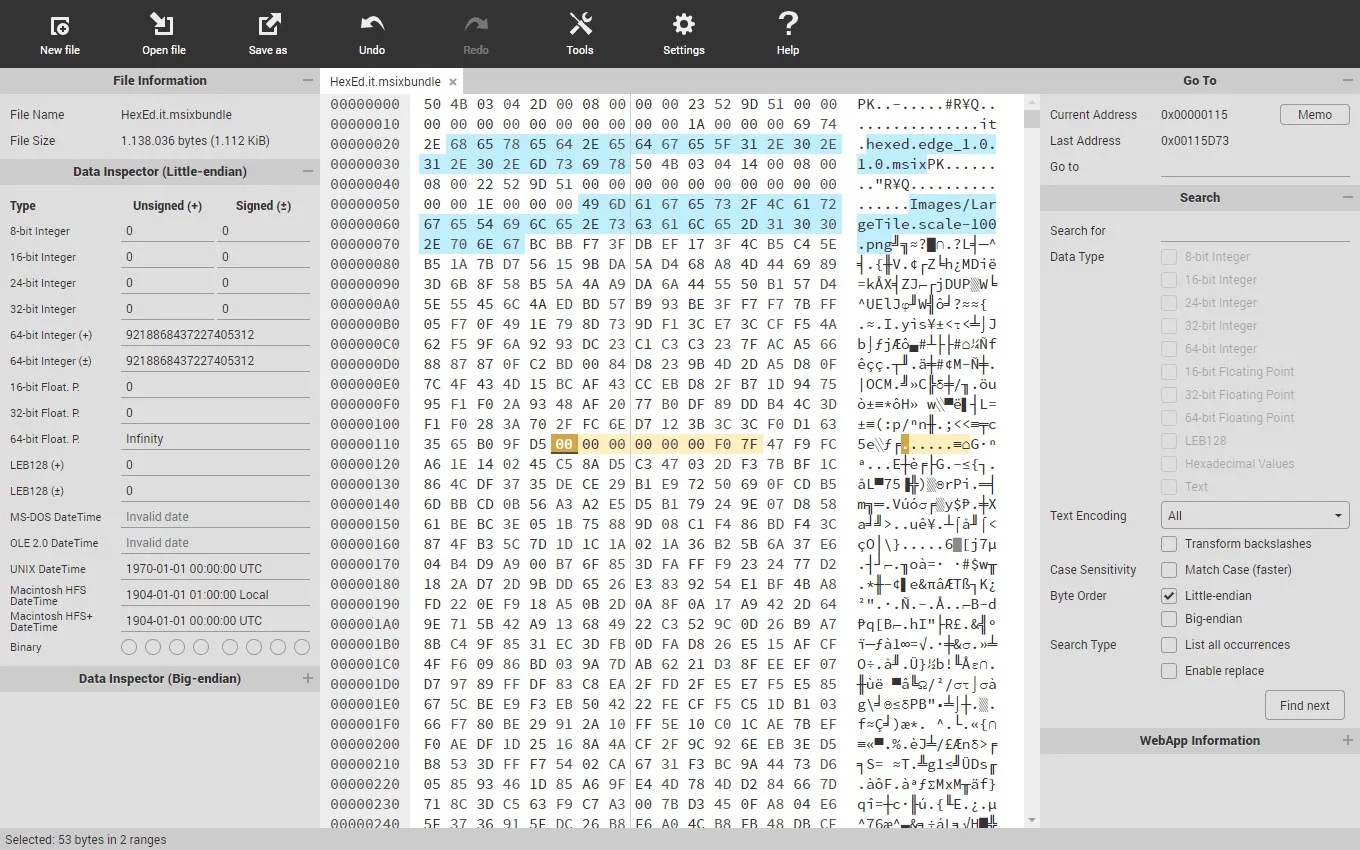Check the LEB128 data type
The width and height of the screenshot is (1360, 850).
click(x=1168, y=441)
